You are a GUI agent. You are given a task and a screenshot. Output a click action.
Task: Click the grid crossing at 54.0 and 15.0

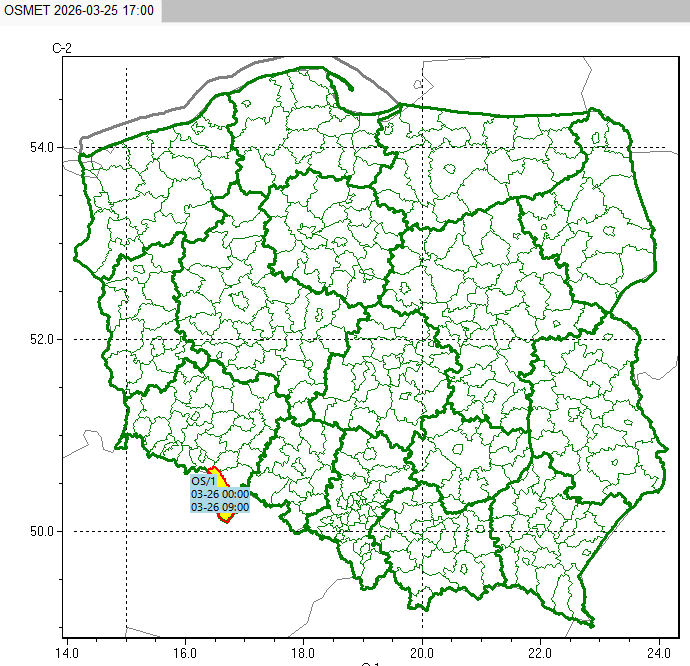pos(126,148)
